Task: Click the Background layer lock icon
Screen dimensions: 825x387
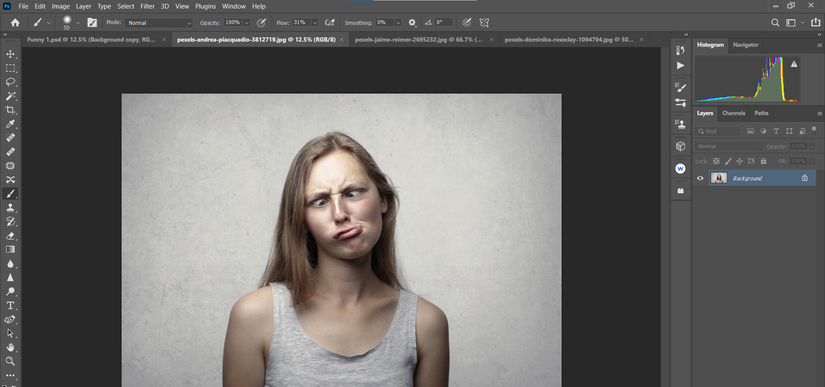Action: (x=804, y=178)
